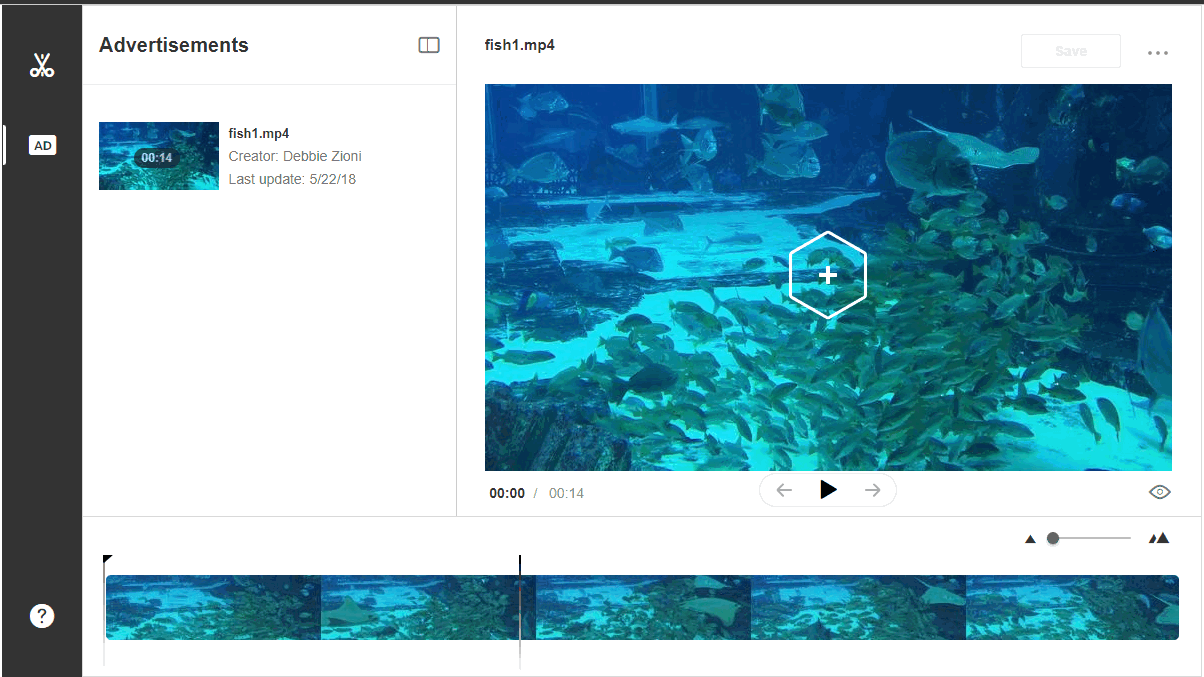Screen dimensions: 1204x677
Task: Open the three-dot more options menu
Action: tap(1158, 53)
